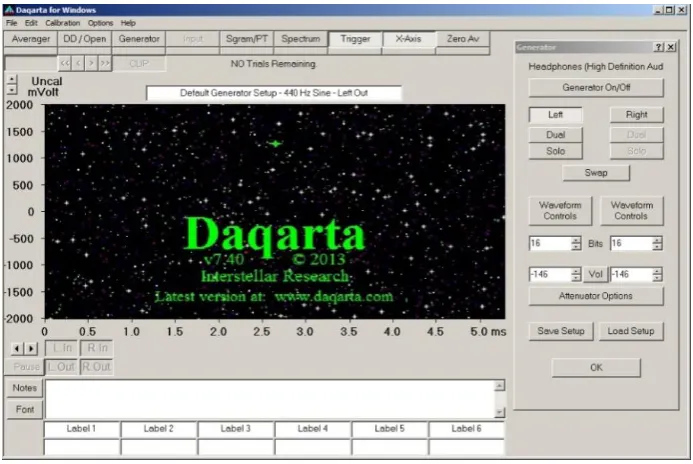Click the Label 1 field
Viewport: 693px width, 464px height.
[x=81, y=429]
